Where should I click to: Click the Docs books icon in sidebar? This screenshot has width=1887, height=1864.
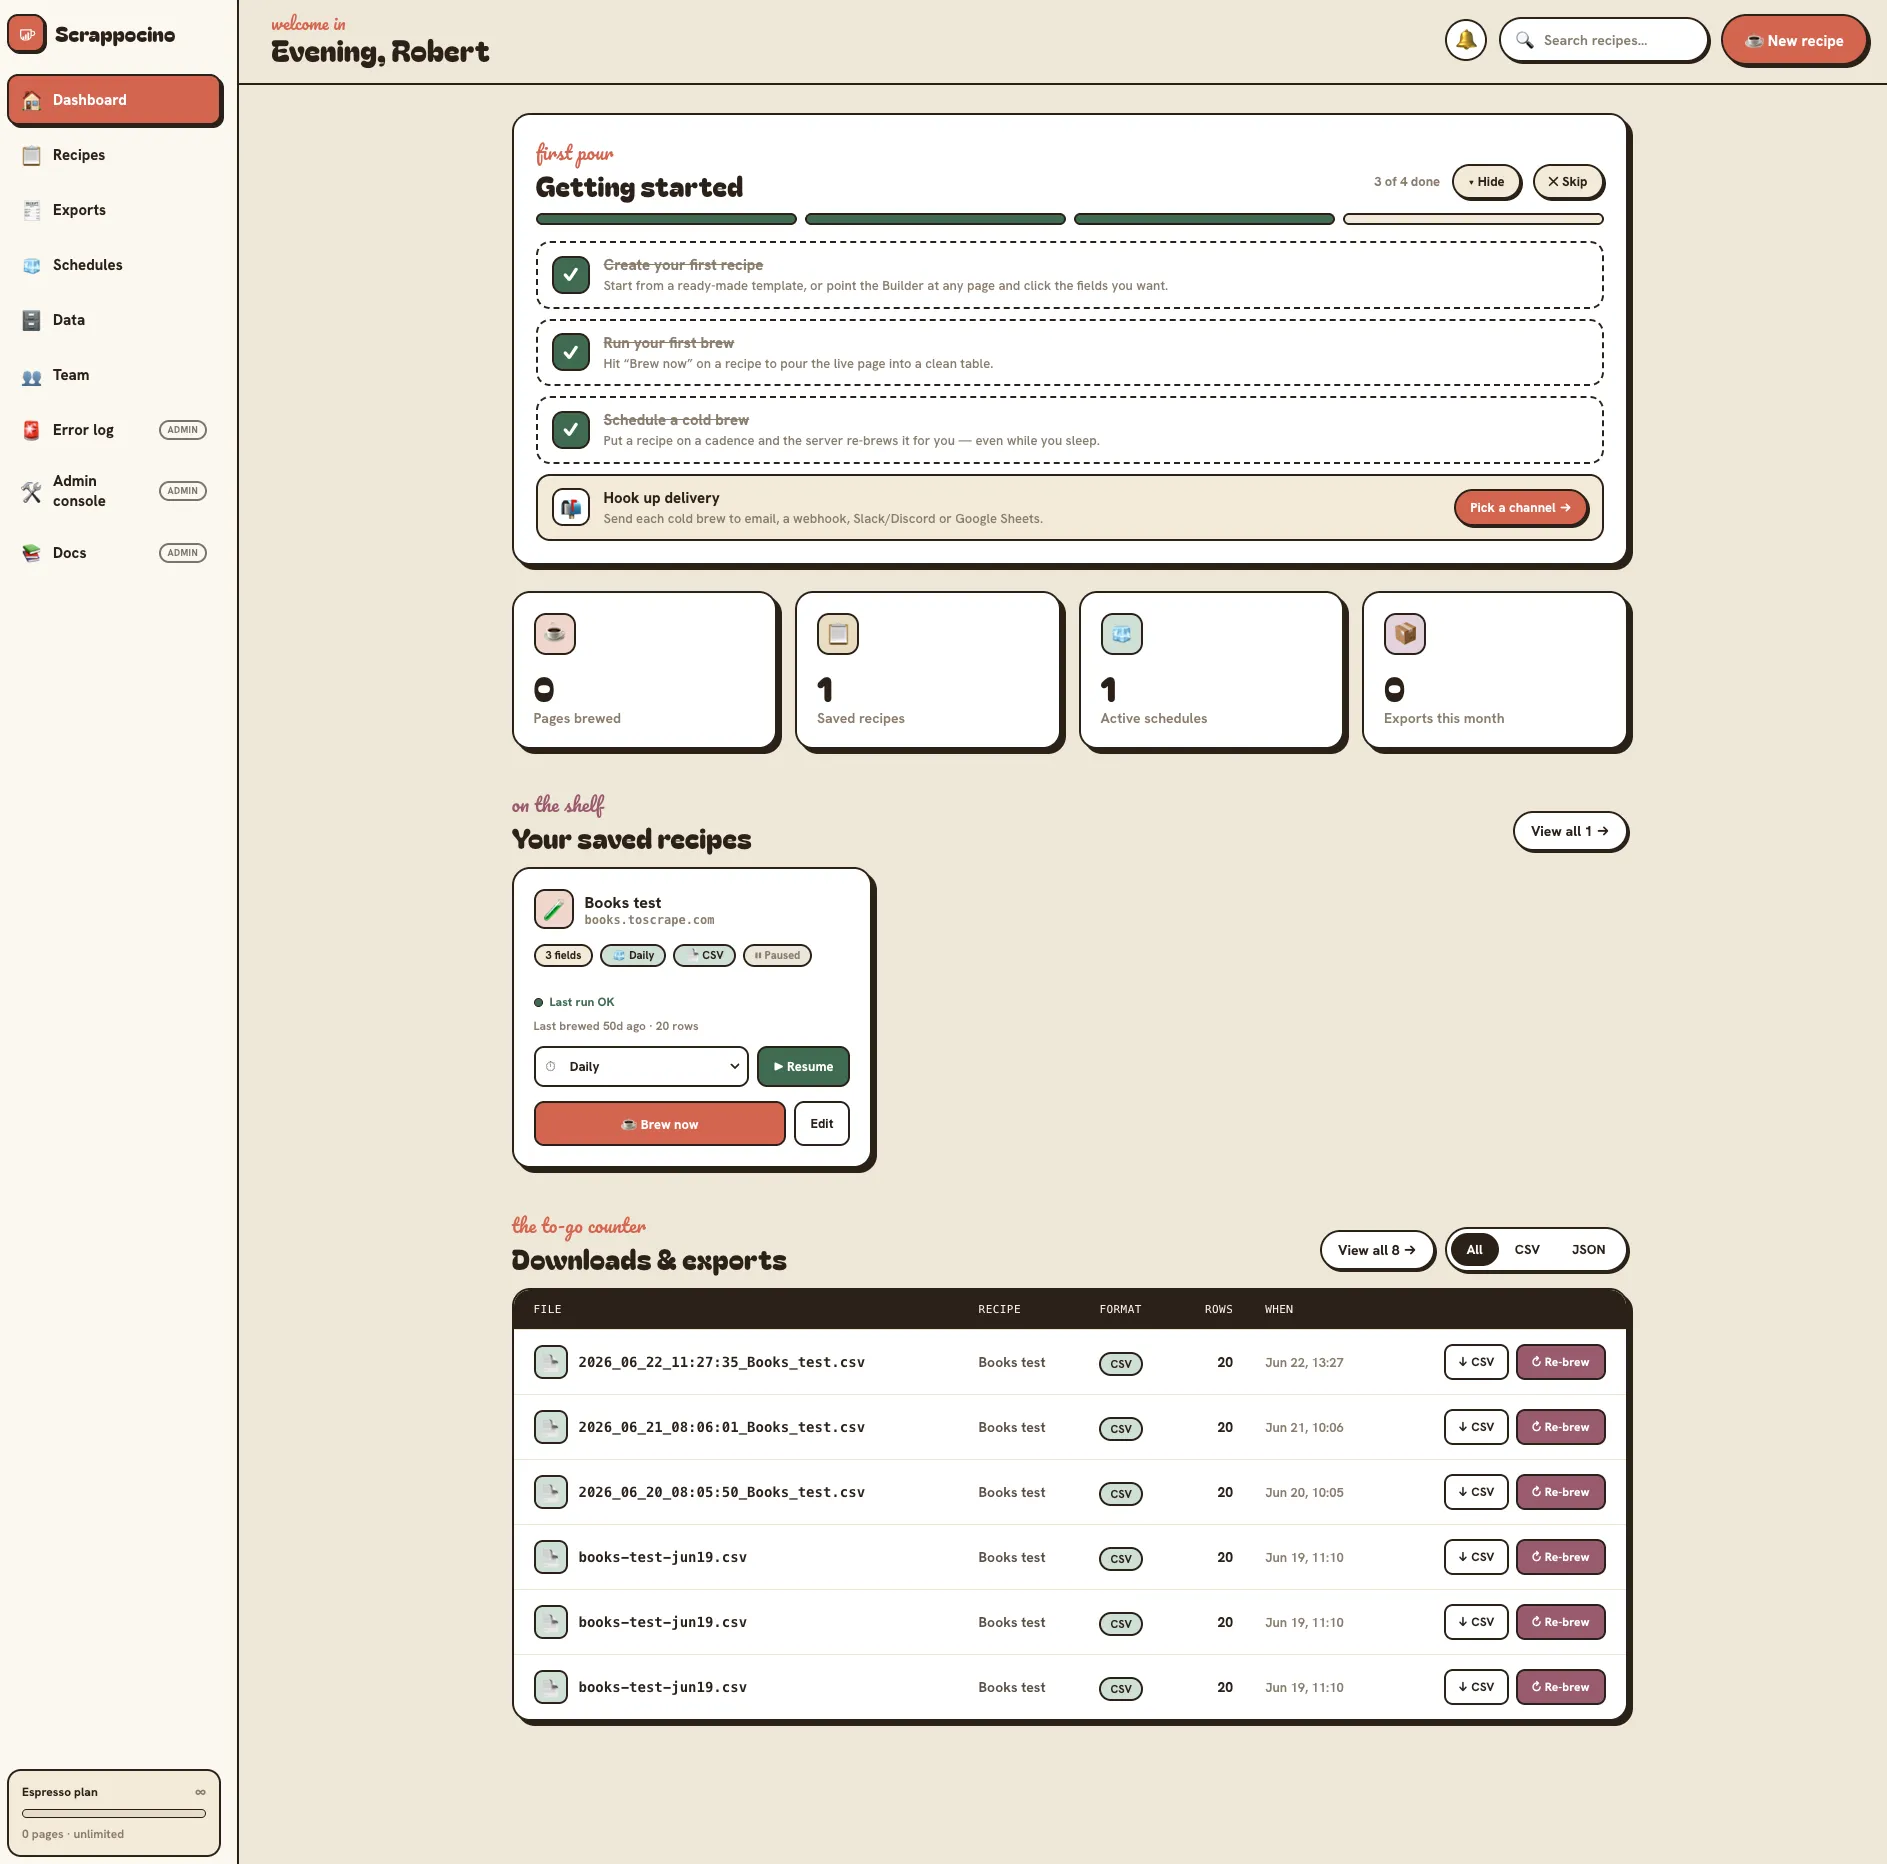(32, 553)
